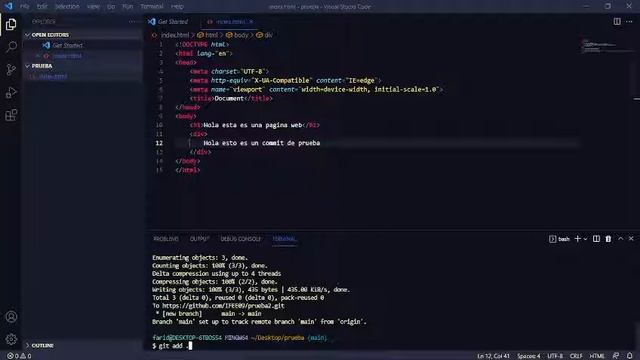The image size is (640, 360).
Task: Open Explorer panel More Actions ellipsis
Action: click(x=132, y=22)
